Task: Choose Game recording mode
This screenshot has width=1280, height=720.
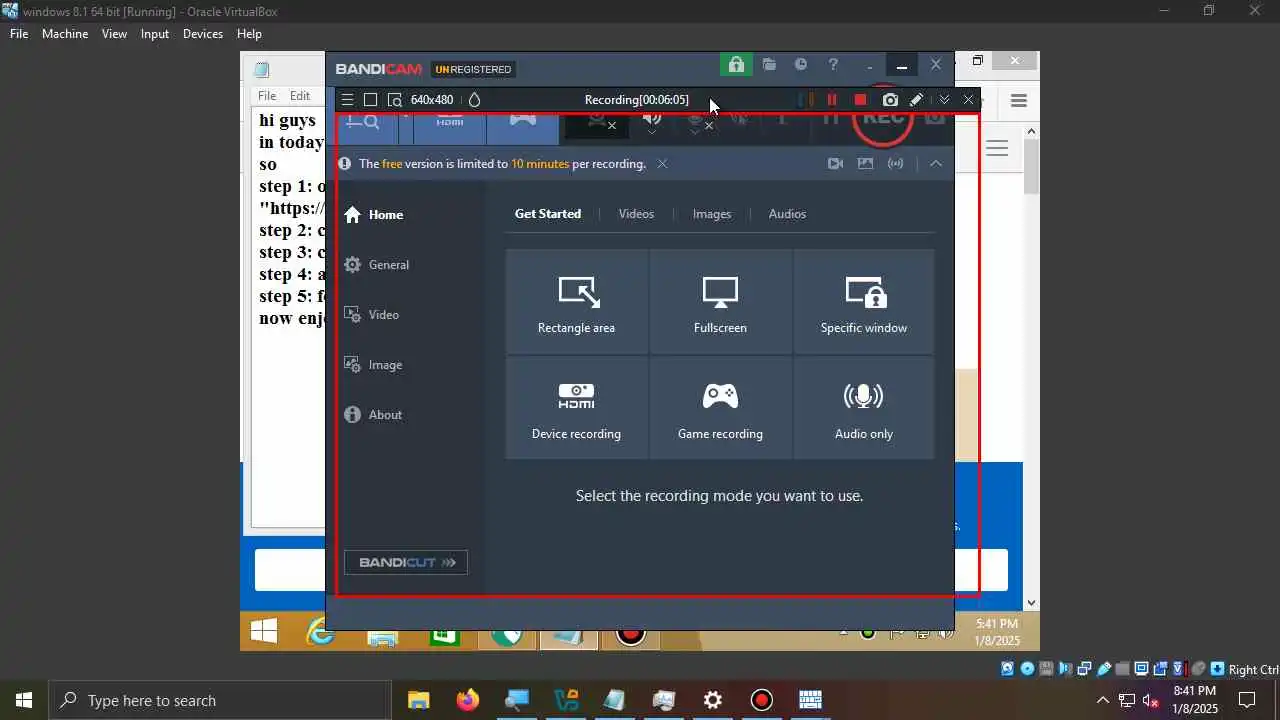Action: (721, 408)
